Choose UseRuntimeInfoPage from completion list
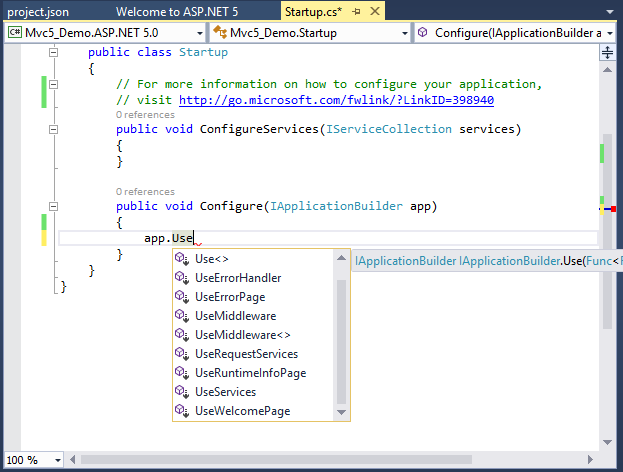The height and width of the screenshot is (472, 623). click(x=253, y=373)
